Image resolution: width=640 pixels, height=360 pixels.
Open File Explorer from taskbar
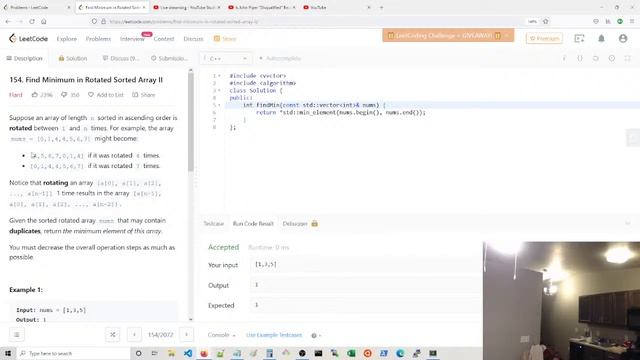pyautogui.click(x=171, y=353)
